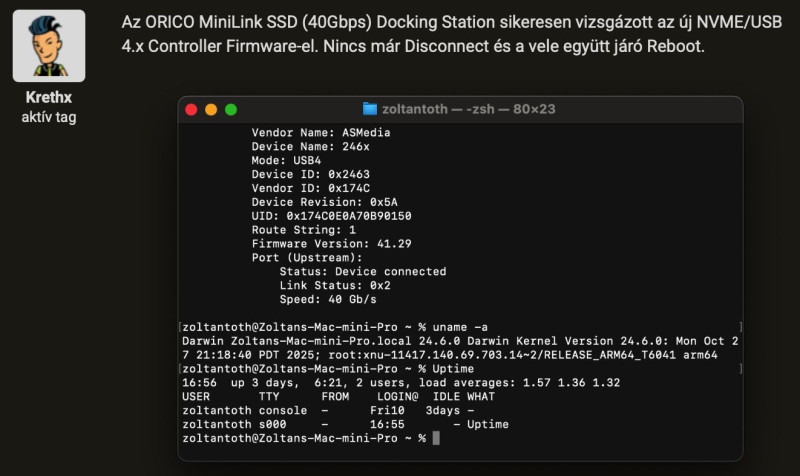Click the Krethx user avatar picture
Screen dimensions: 800x476
coord(49,46)
